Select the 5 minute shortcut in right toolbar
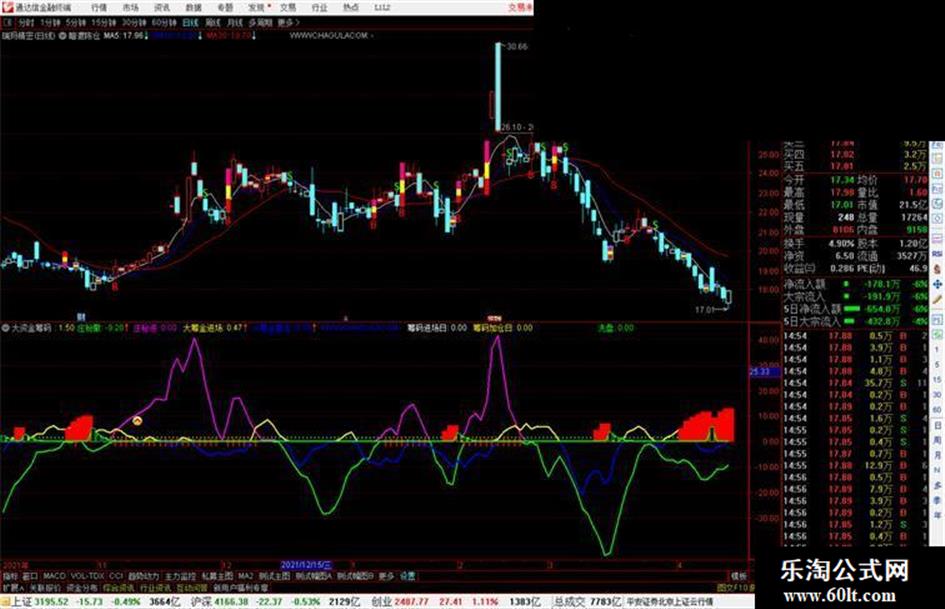The image size is (945, 609). pyautogui.click(x=937, y=365)
